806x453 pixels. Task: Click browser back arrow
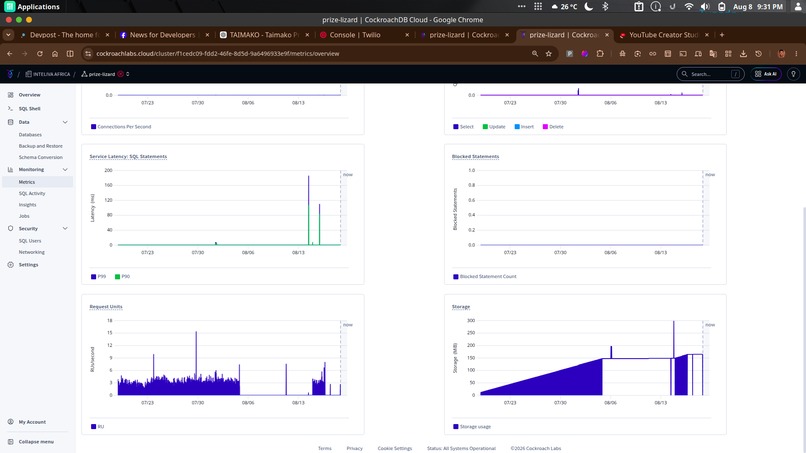(x=10, y=53)
